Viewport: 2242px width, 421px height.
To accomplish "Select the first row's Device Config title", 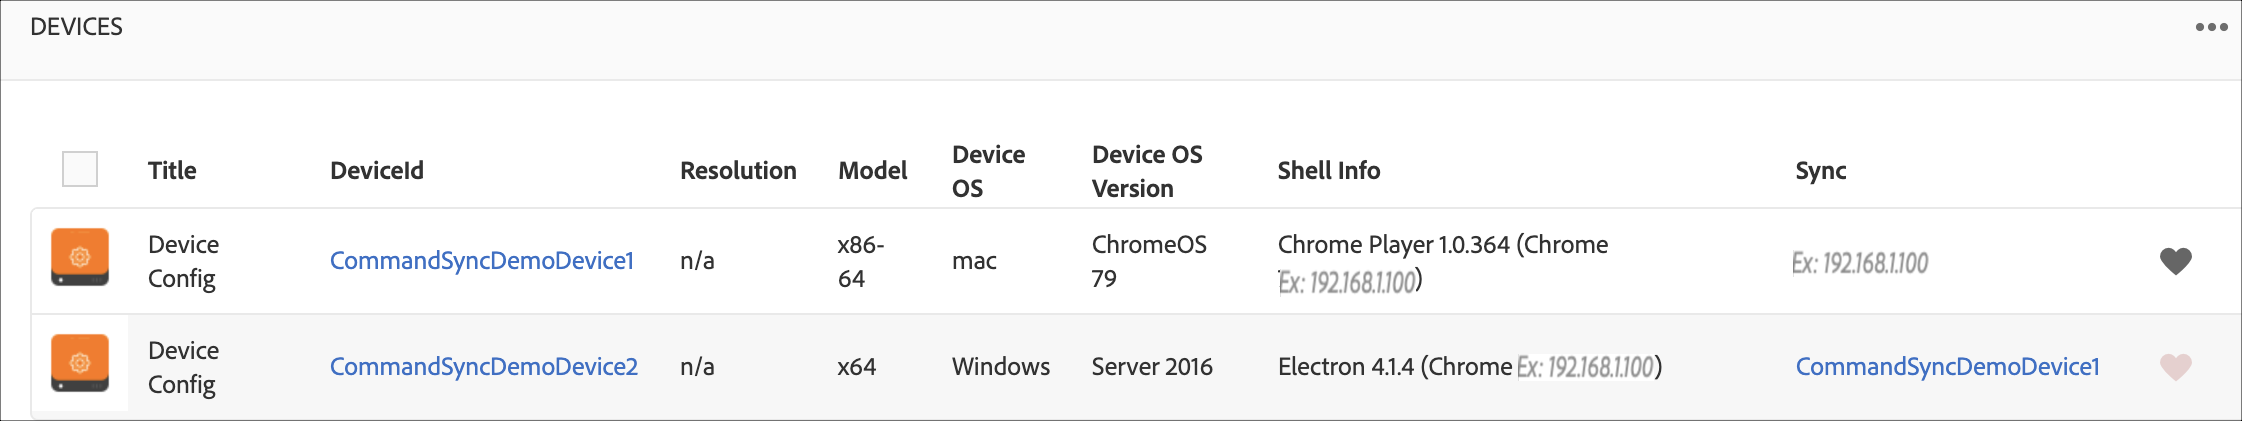I will (x=183, y=261).
